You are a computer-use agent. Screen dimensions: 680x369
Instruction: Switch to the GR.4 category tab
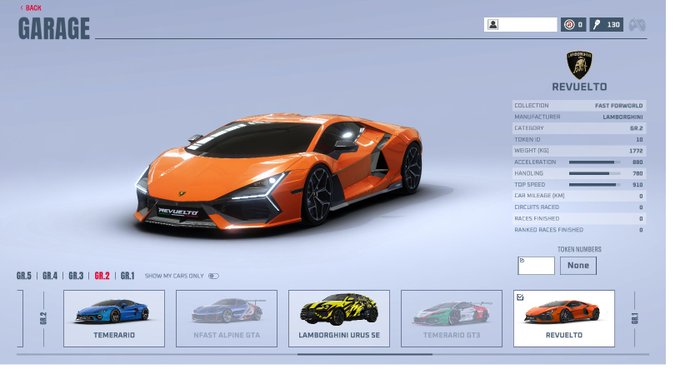pos(50,276)
